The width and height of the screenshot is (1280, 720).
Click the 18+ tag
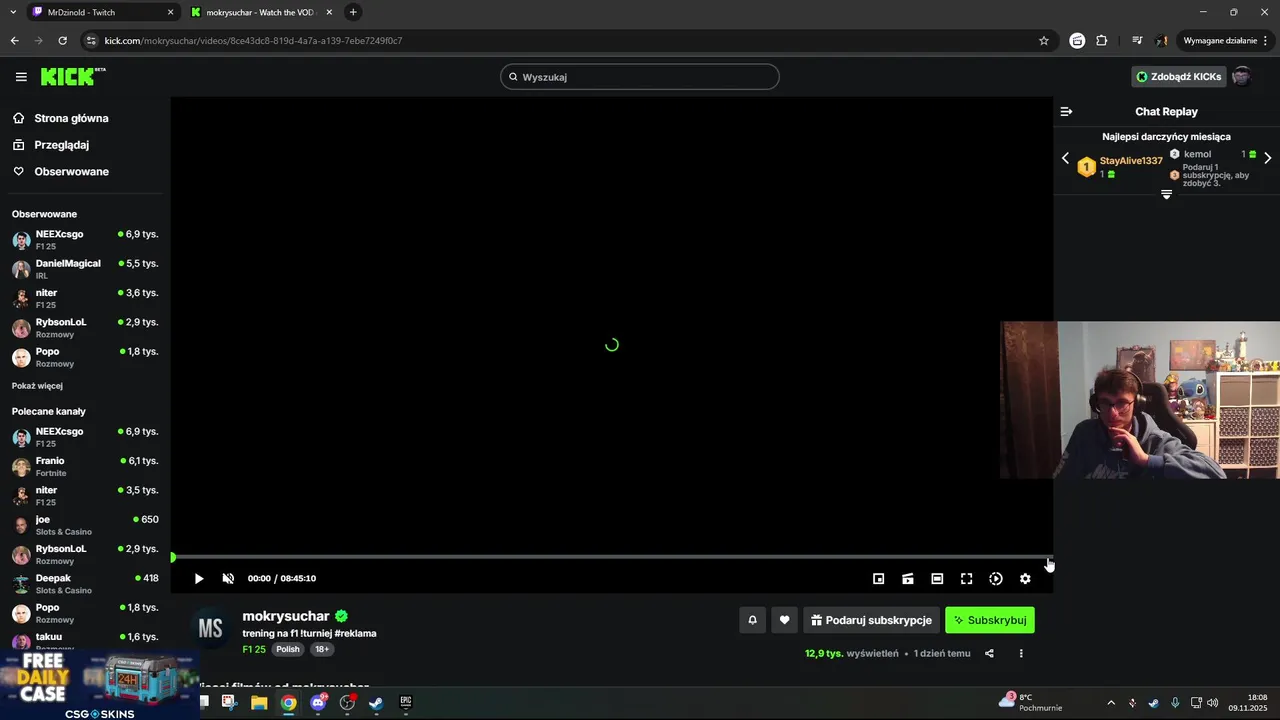point(322,649)
